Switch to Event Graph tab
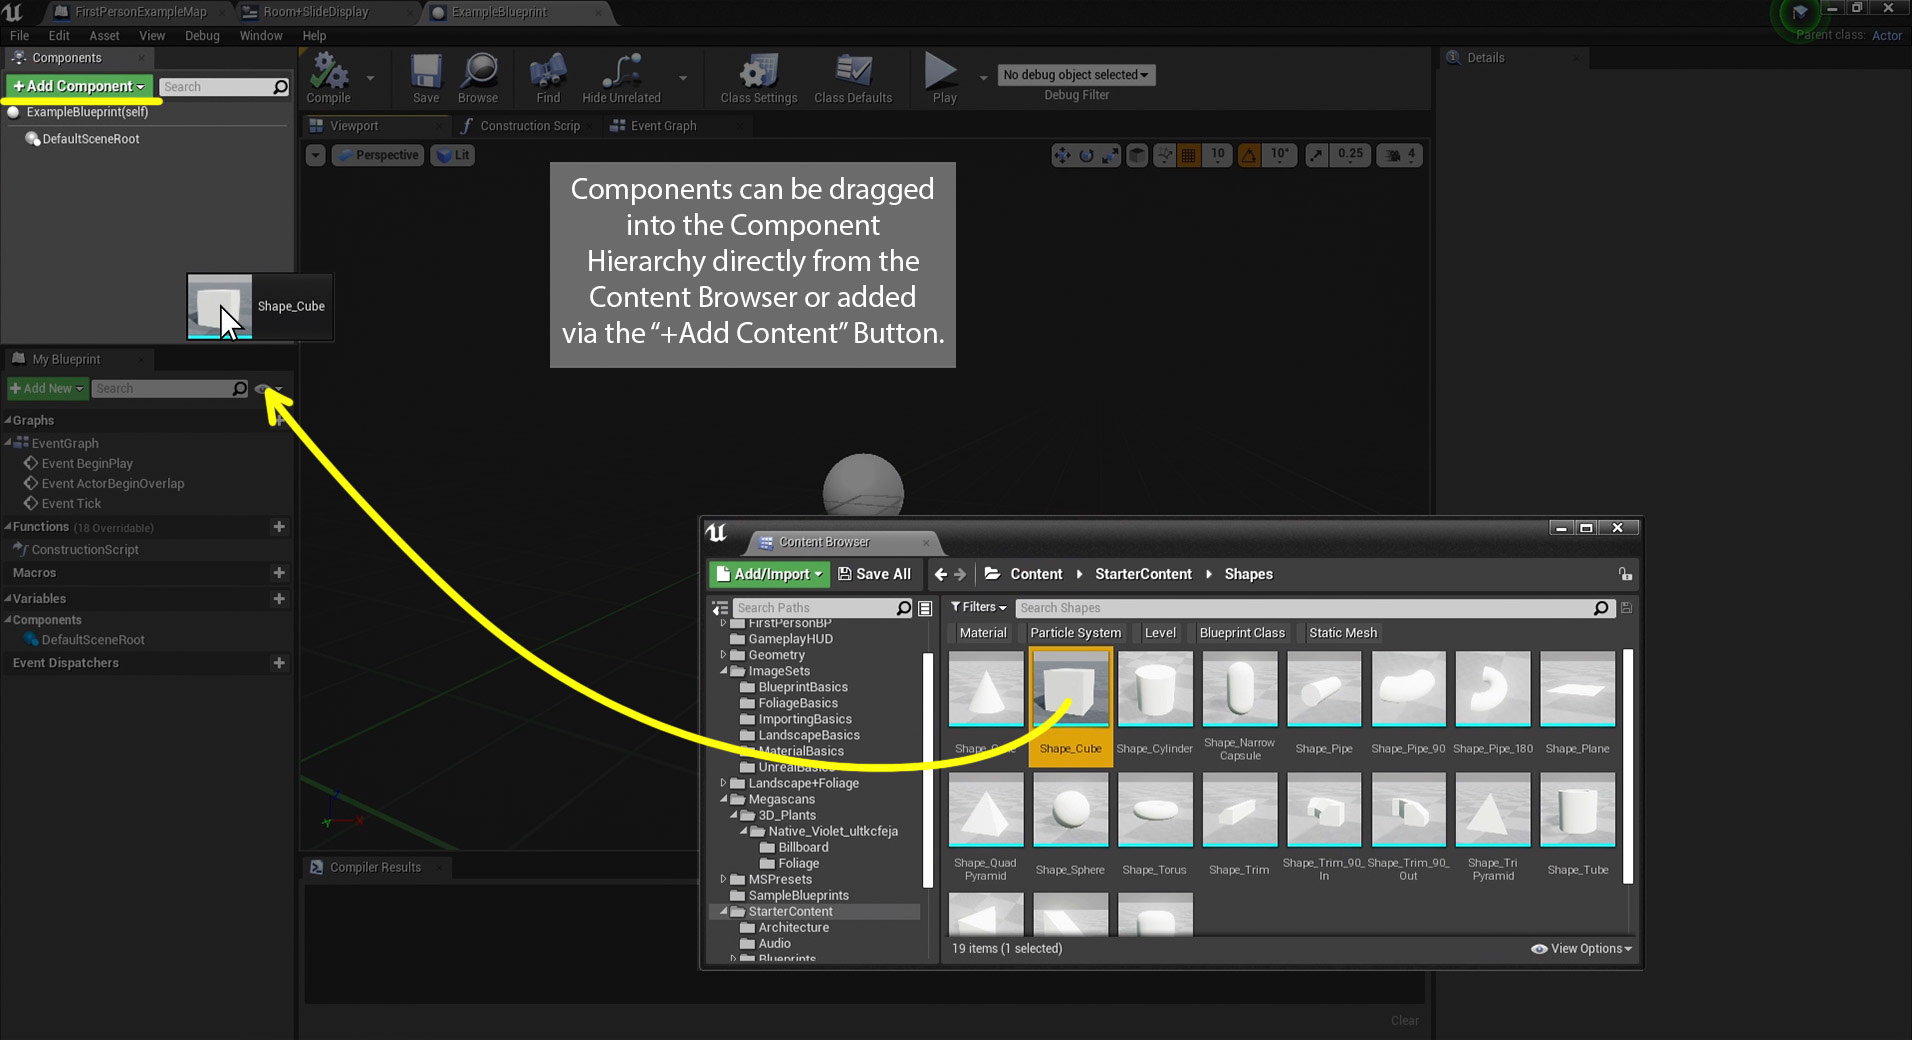1912x1040 pixels. point(663,126)
